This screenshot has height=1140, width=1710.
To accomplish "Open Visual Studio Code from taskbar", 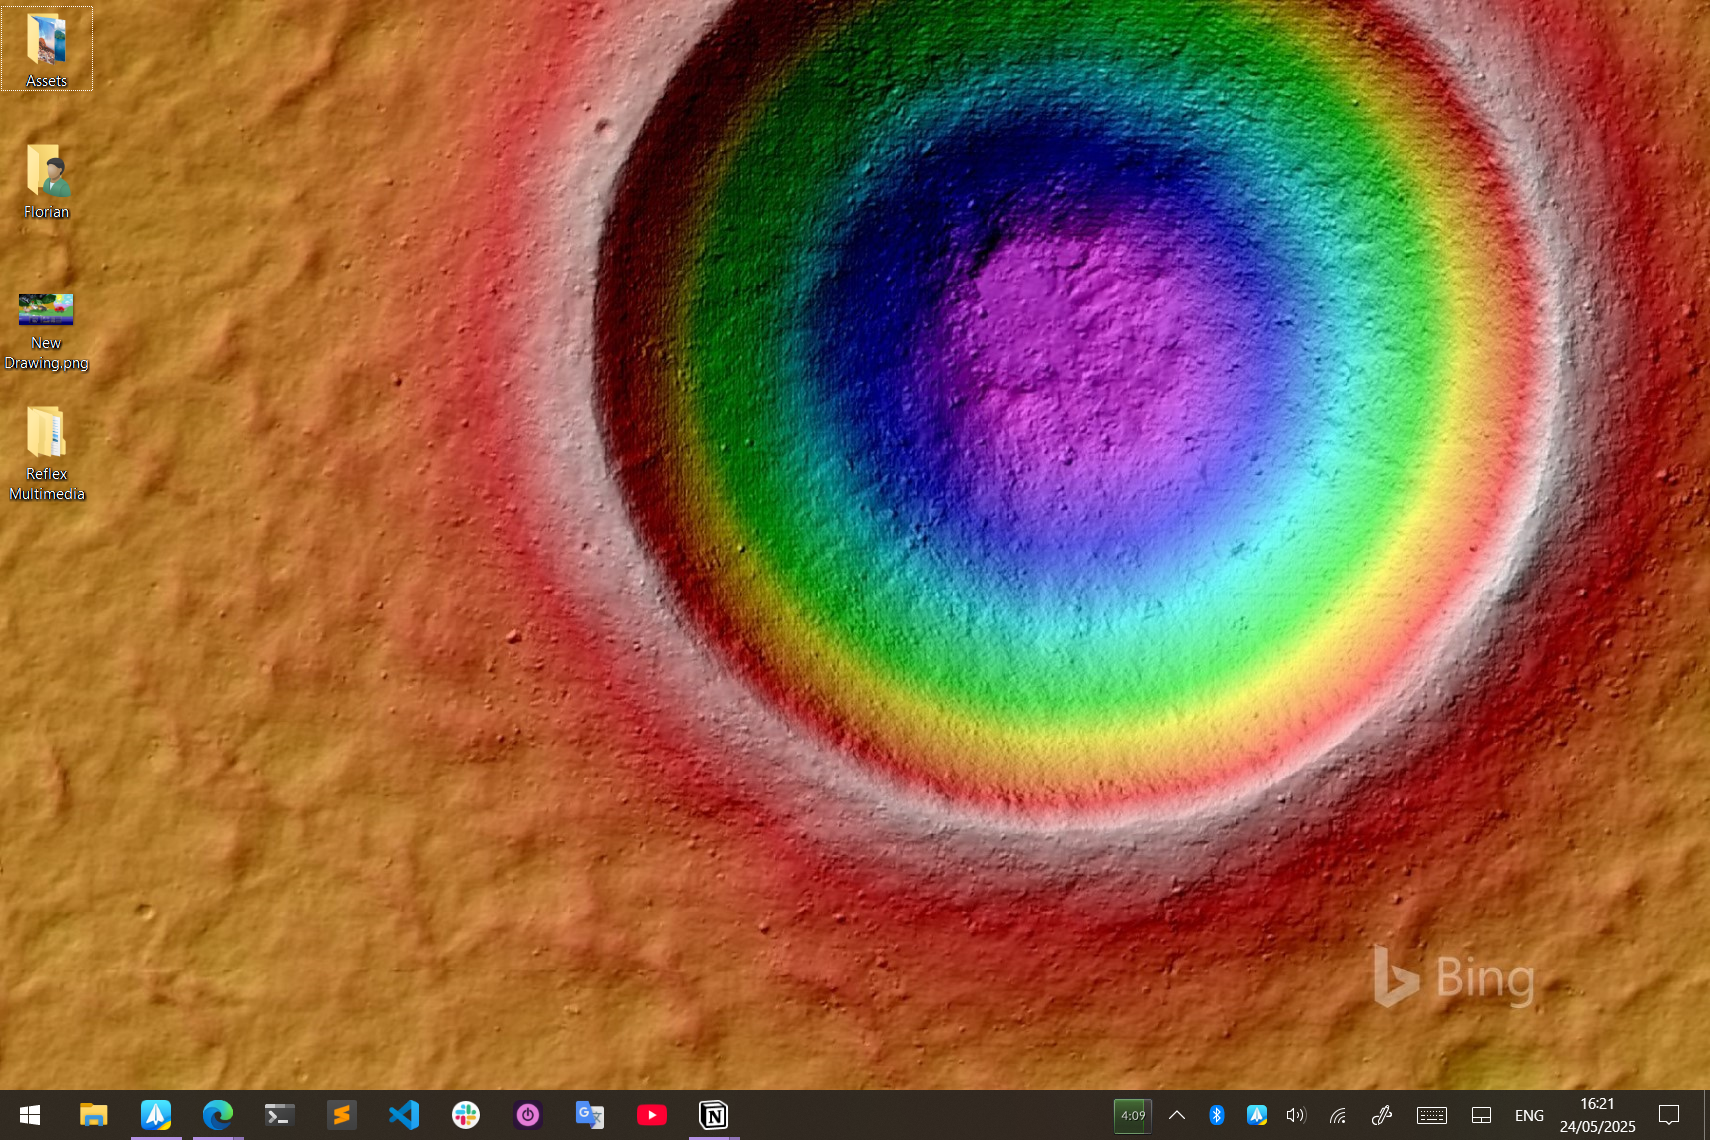I will [x=403, y=1115].
